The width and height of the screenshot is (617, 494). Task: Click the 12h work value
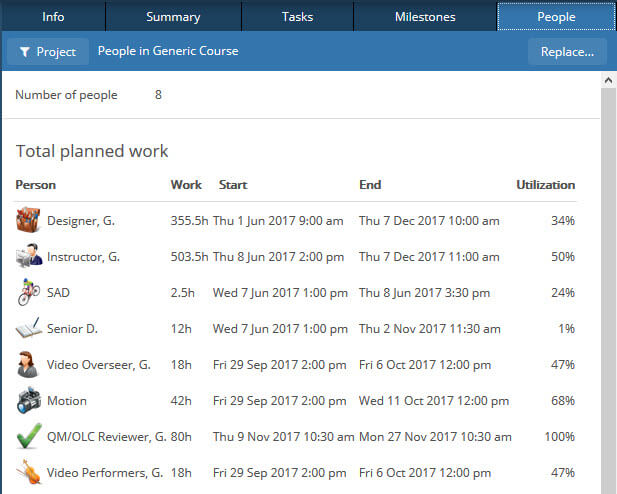pyautogui.click(x=181, y=329)
